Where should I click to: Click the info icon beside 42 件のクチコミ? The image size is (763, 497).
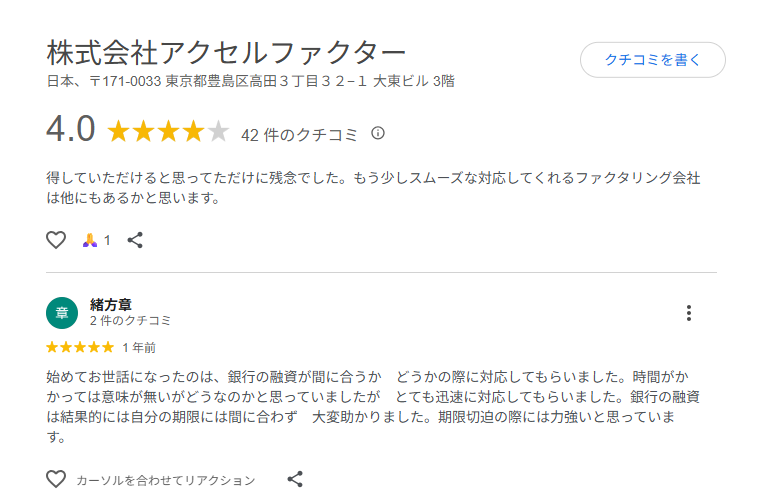pos(378,132)
